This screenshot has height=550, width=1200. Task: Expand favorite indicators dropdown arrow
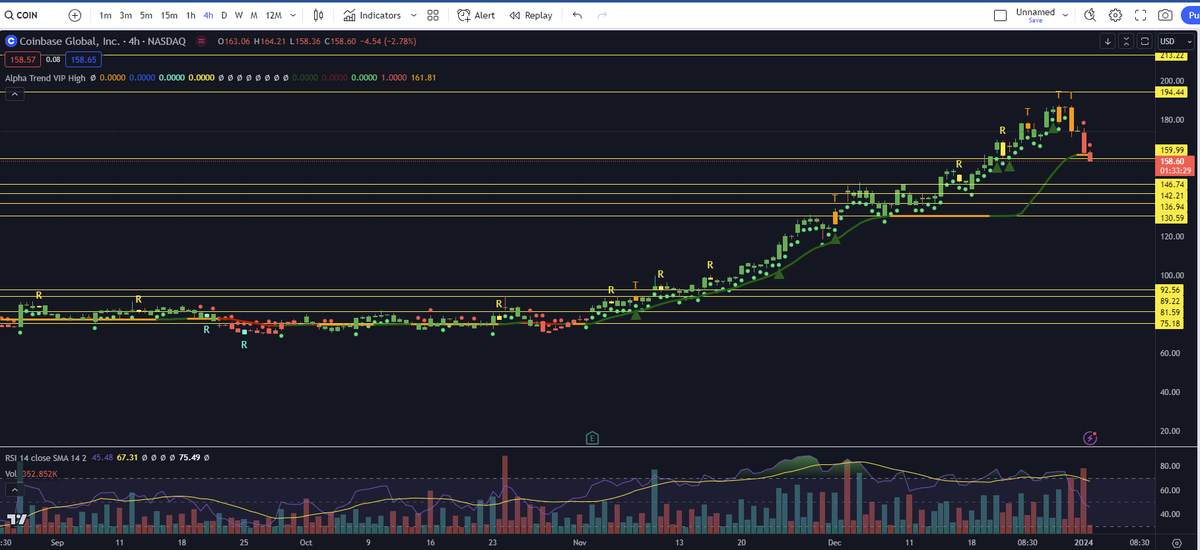pyautogui.click(x=412, y=15)
